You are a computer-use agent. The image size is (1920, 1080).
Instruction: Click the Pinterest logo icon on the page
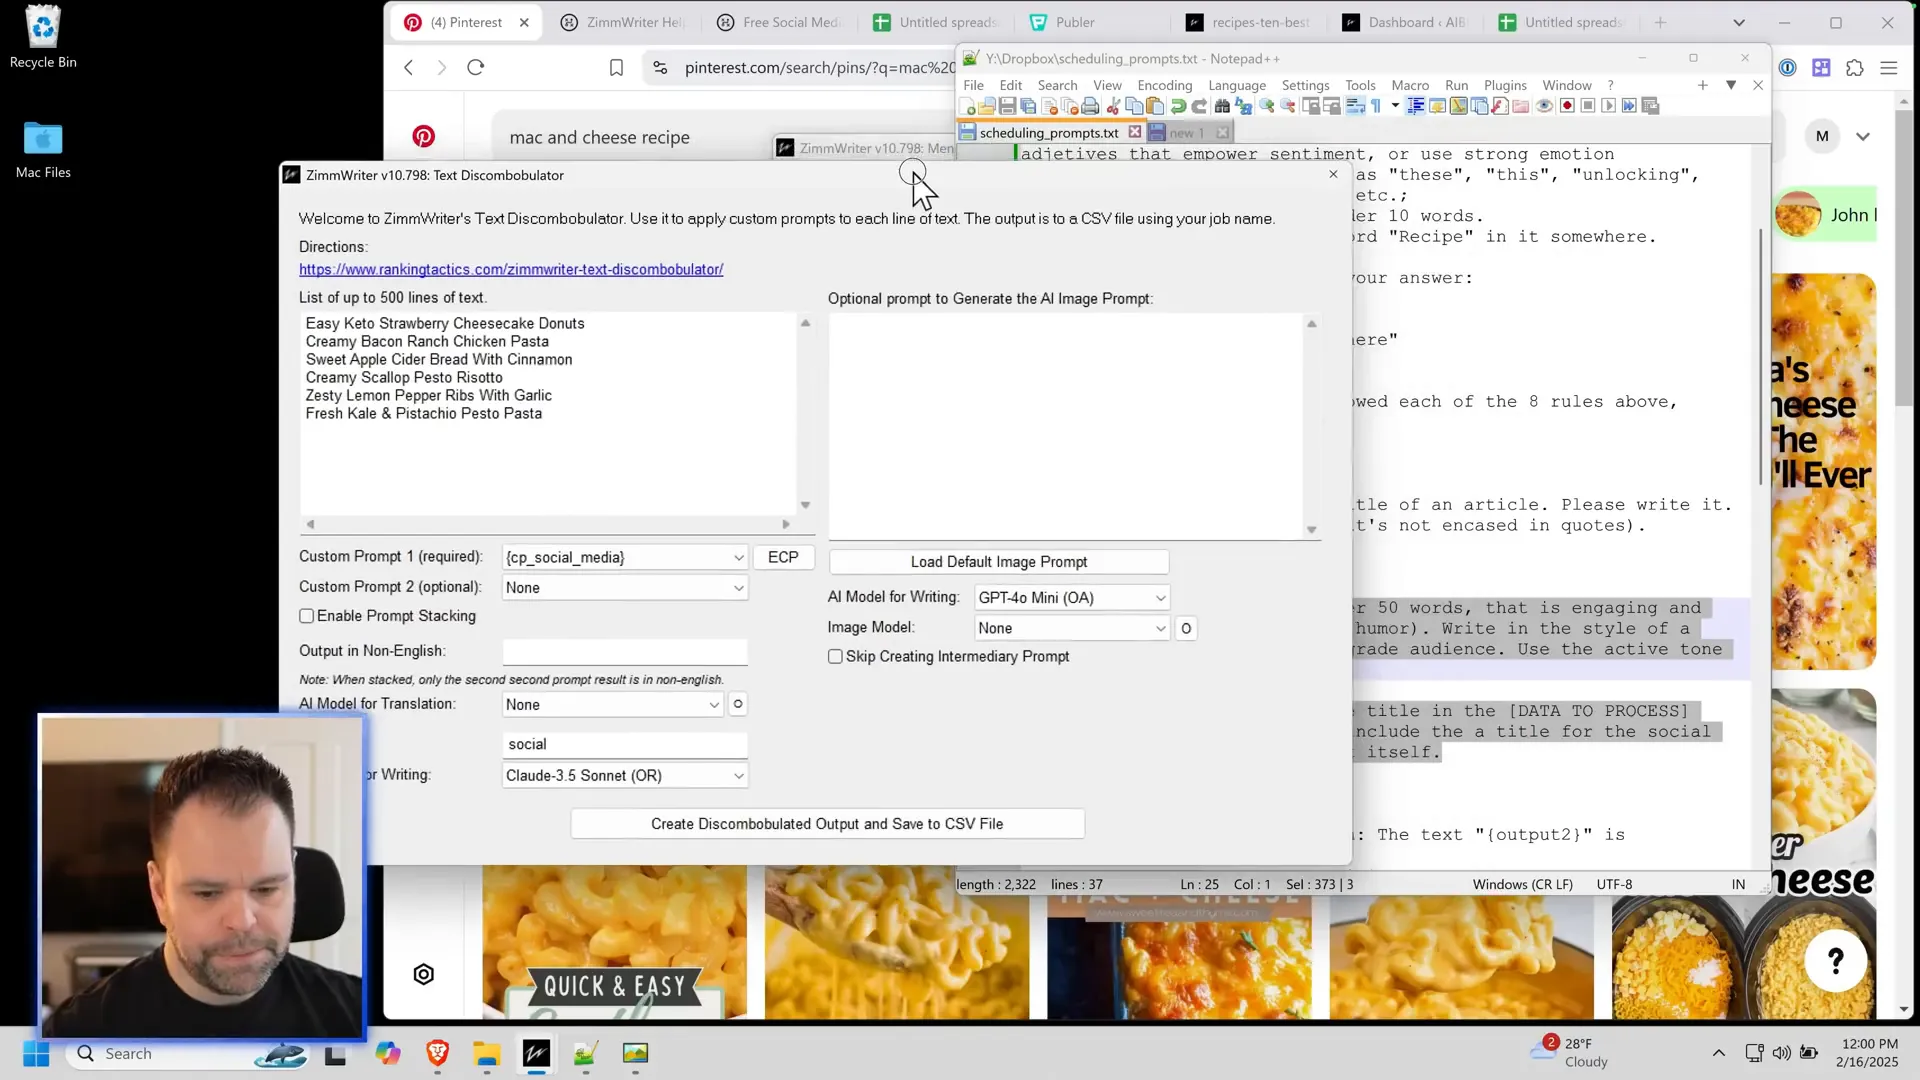coord(424,136)
